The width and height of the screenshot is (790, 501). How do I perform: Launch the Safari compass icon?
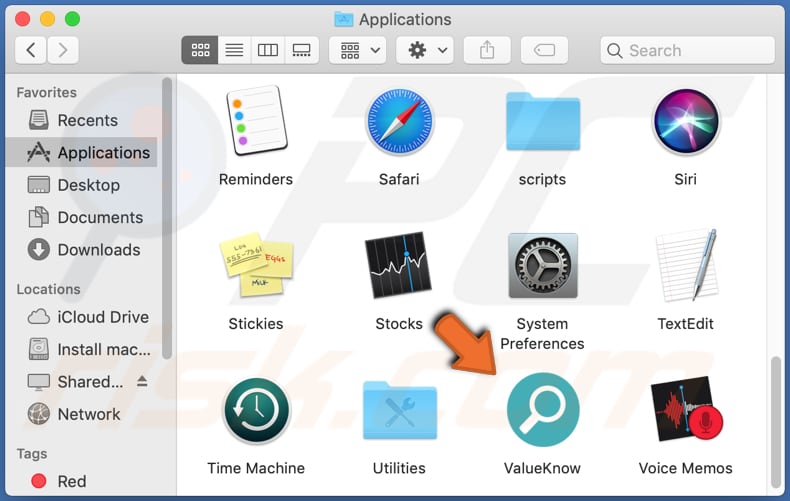pyautogui.click(x=399, y=121)
